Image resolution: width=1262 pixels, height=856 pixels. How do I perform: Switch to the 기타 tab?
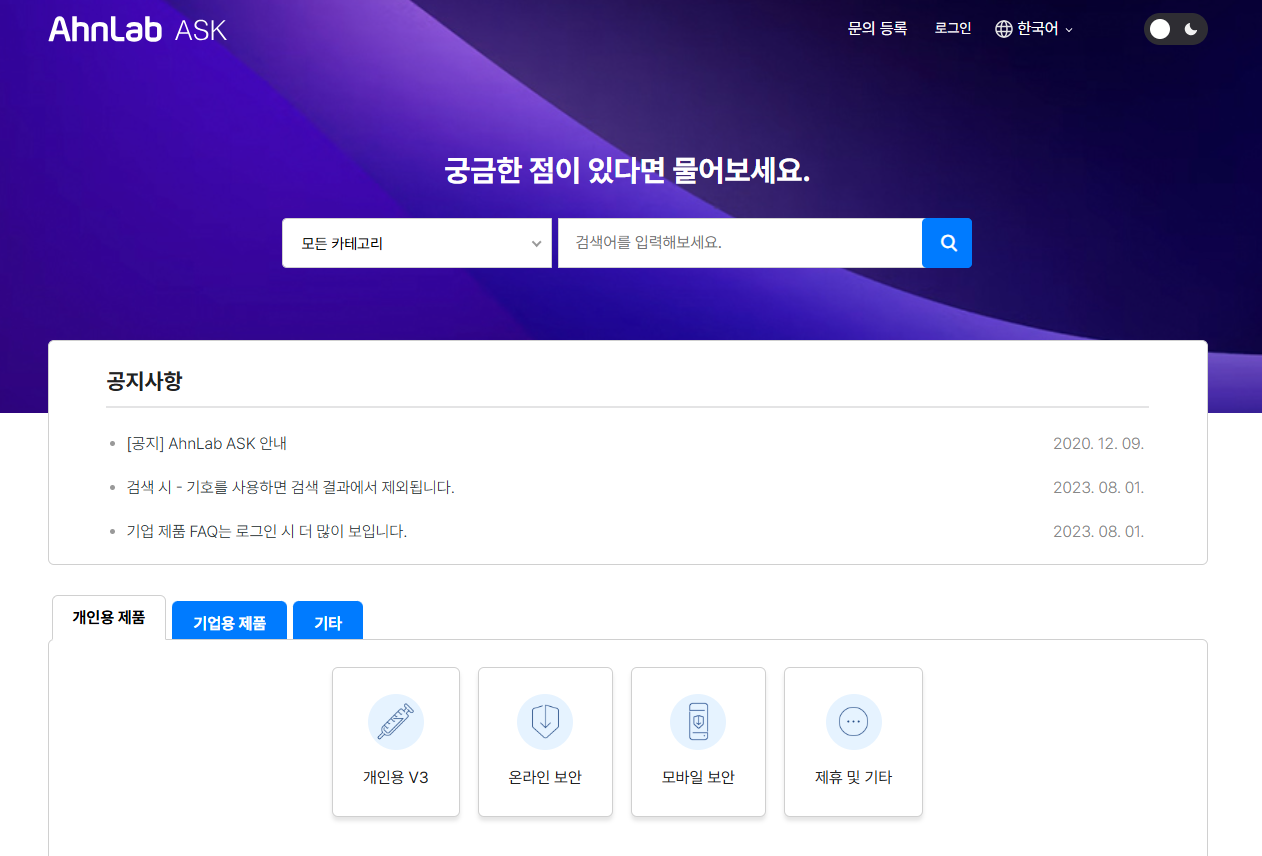(x=328, y=621)
